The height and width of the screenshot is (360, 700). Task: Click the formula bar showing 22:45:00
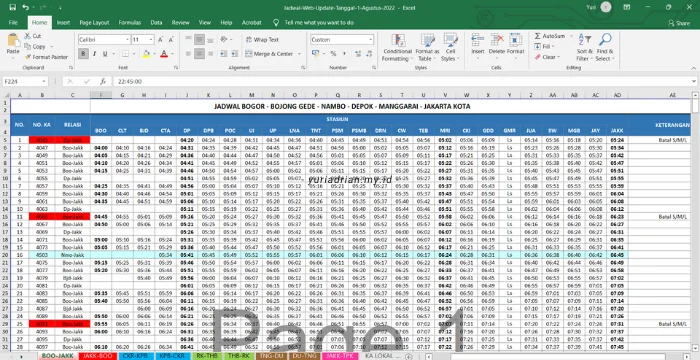tap(402, 82)
